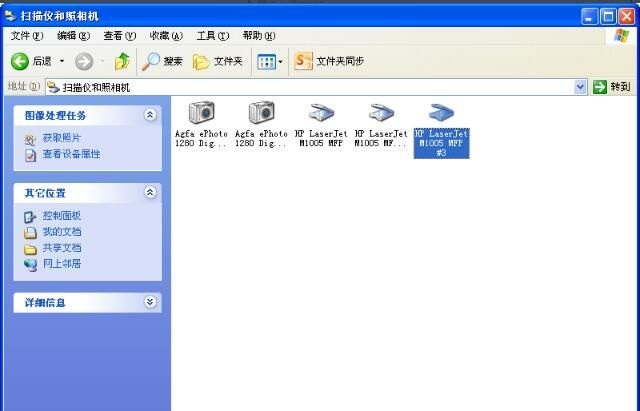This screenshot has height=411, width=640.
Task: Click the 其它位置 panel header text
Action: [x=45, y=193]
